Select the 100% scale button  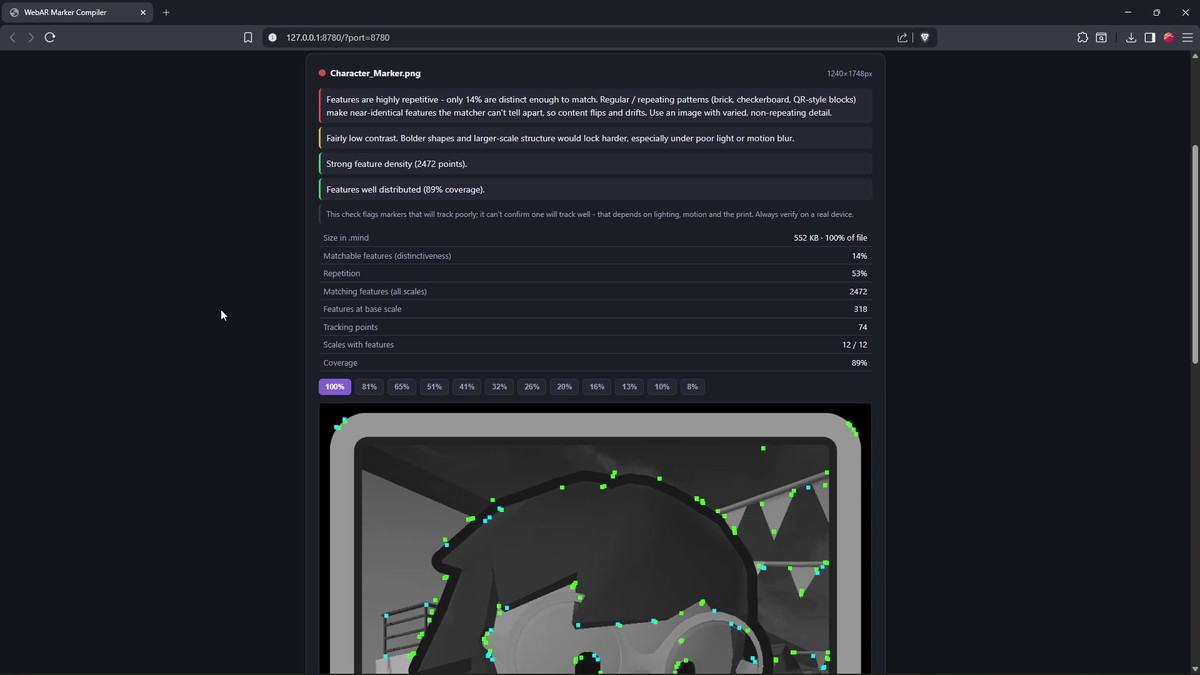pyautogui.click(x=335, y=386)
